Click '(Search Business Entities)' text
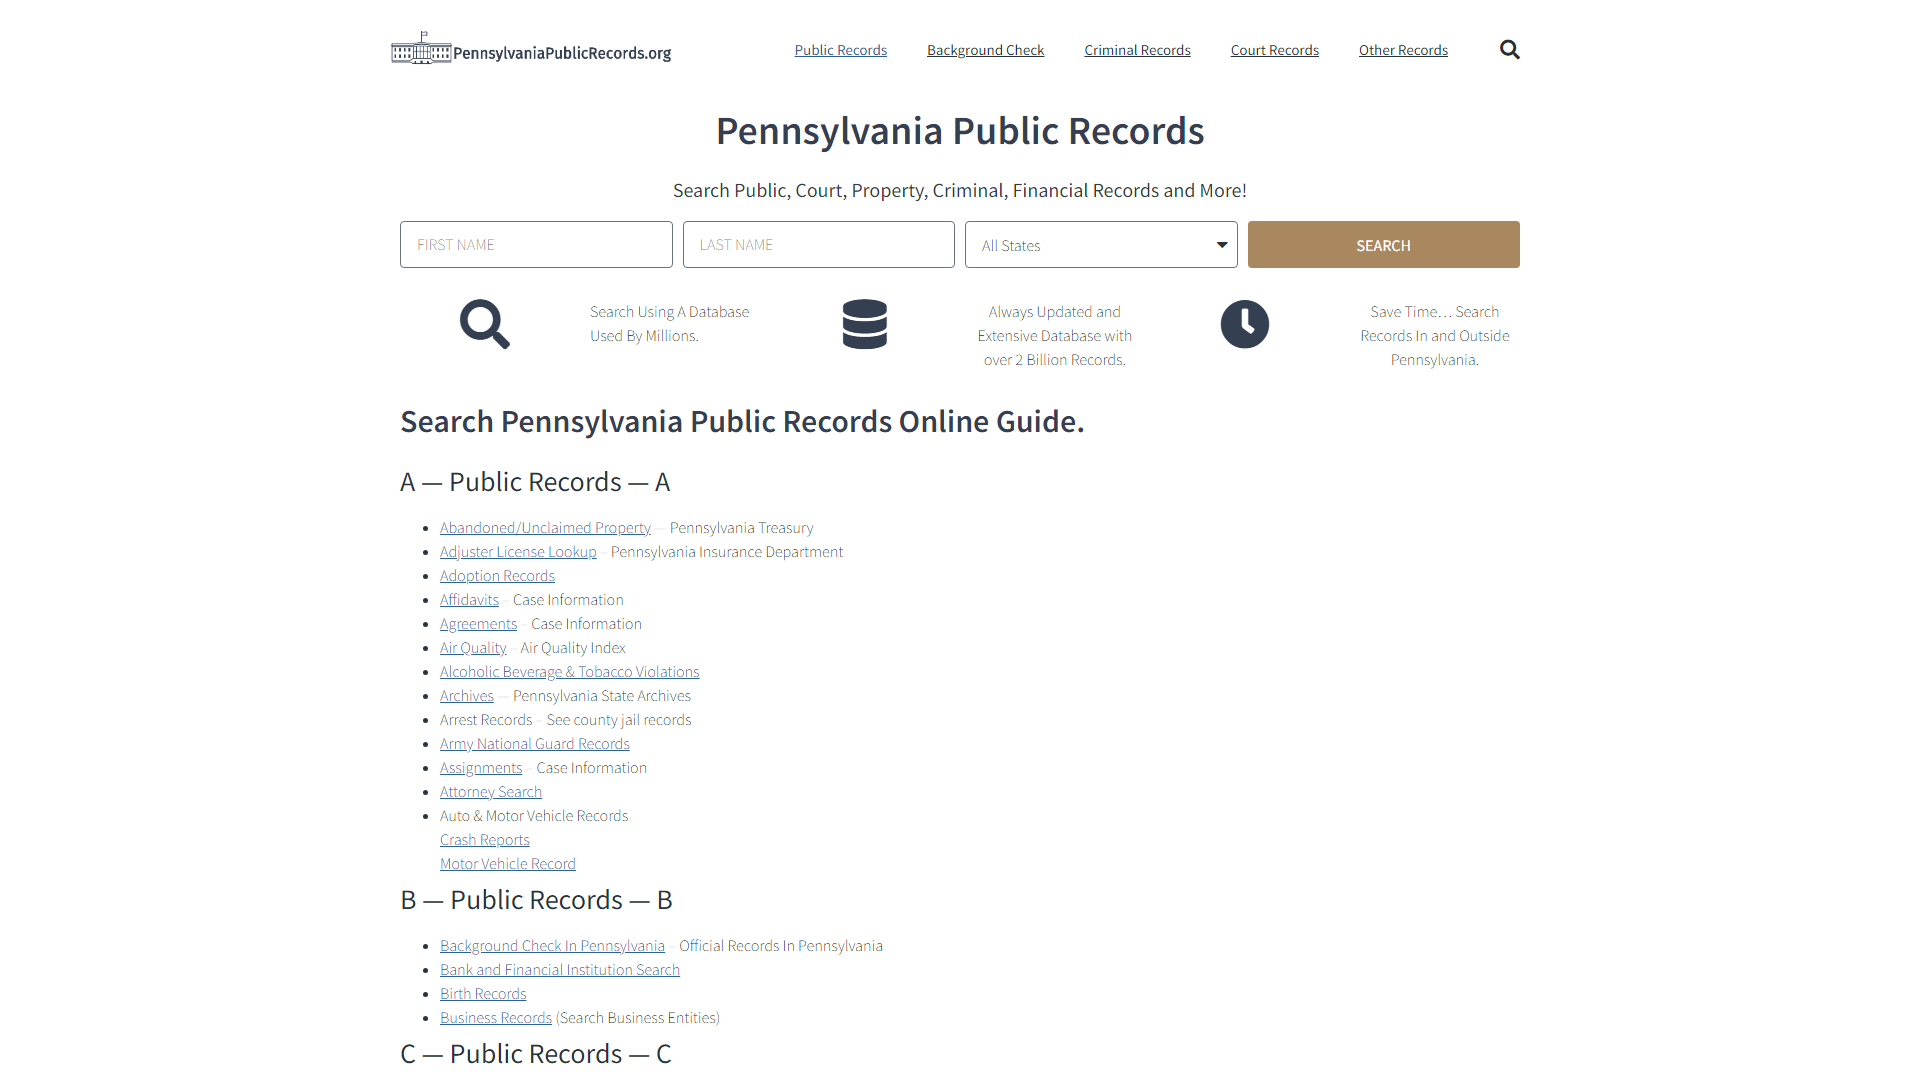This screenshot has width=1920, height=1080. click(x=638, y=1018)
